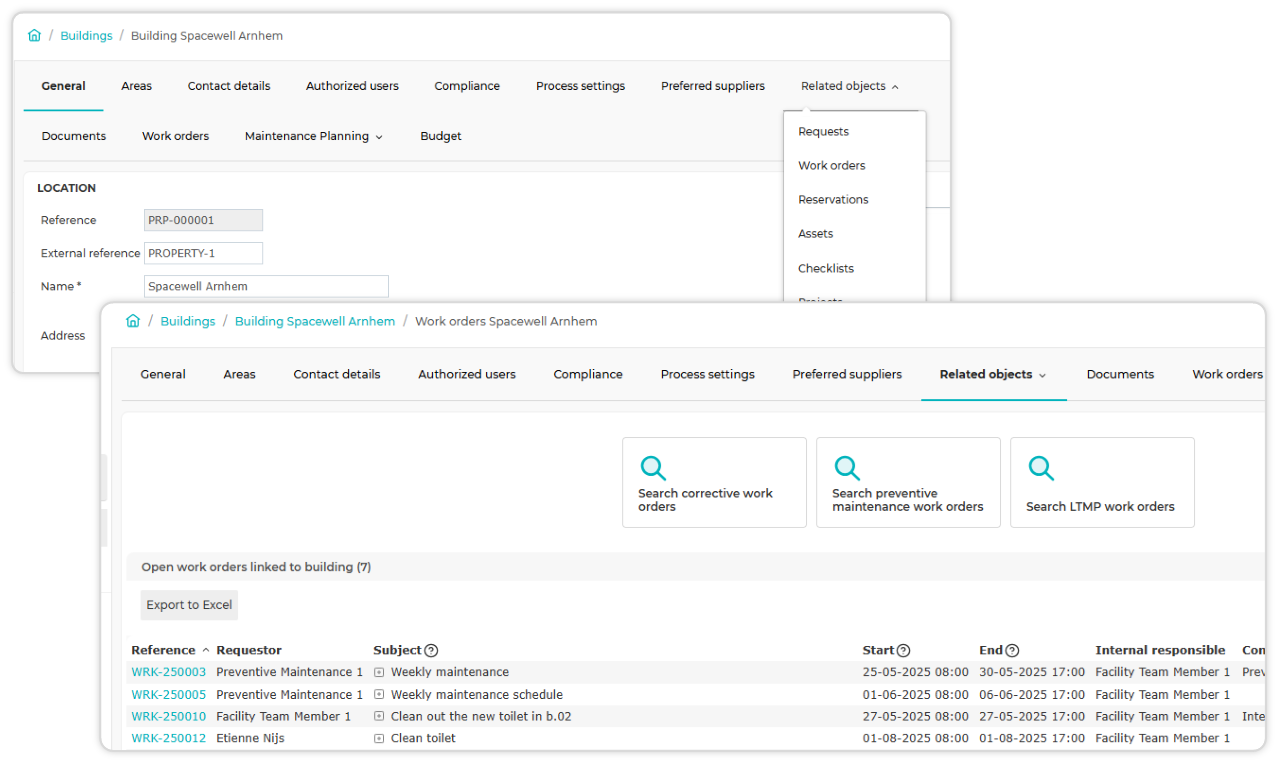Click the Export to Excel button
The height and width of the screenshot is (763, 1278).
point(189,605)
